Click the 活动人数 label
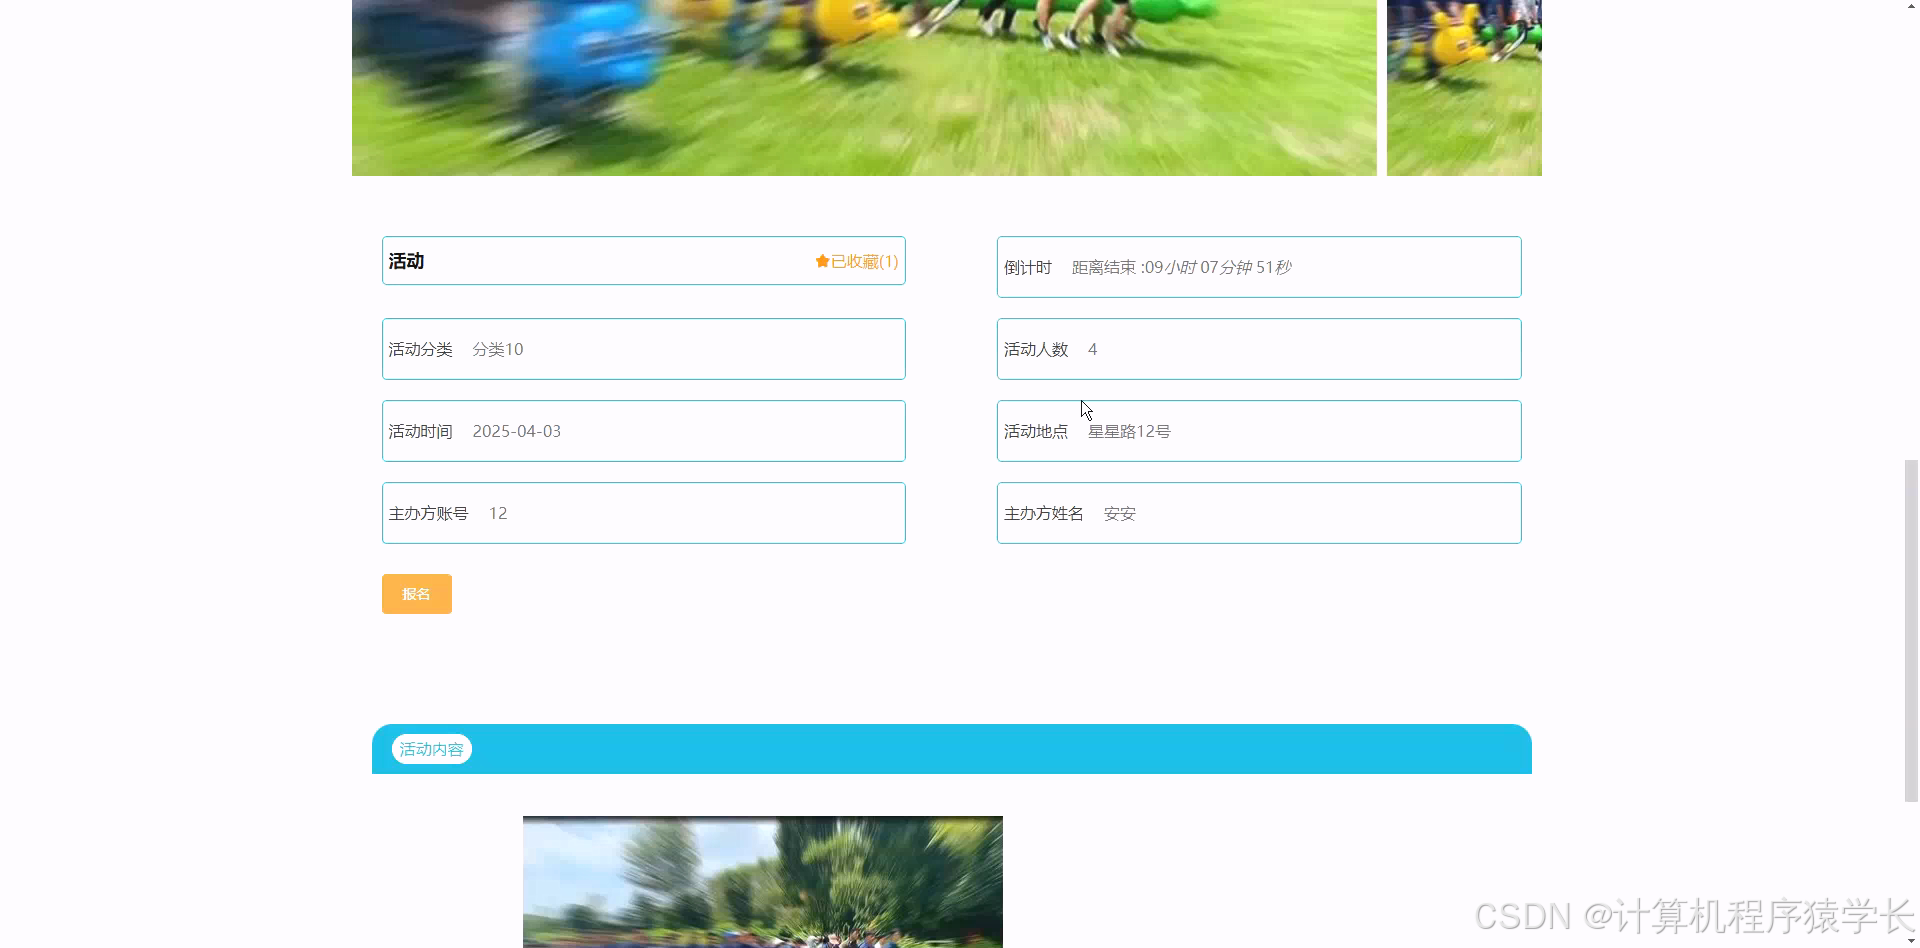Screen dimensions: 1920x948 click(x=1036, y=349)
